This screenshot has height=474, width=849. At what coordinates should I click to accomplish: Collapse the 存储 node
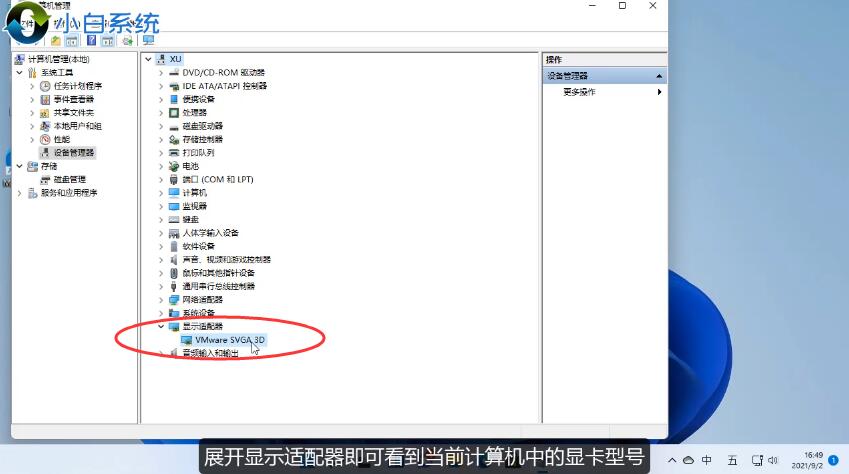(19, 166)
